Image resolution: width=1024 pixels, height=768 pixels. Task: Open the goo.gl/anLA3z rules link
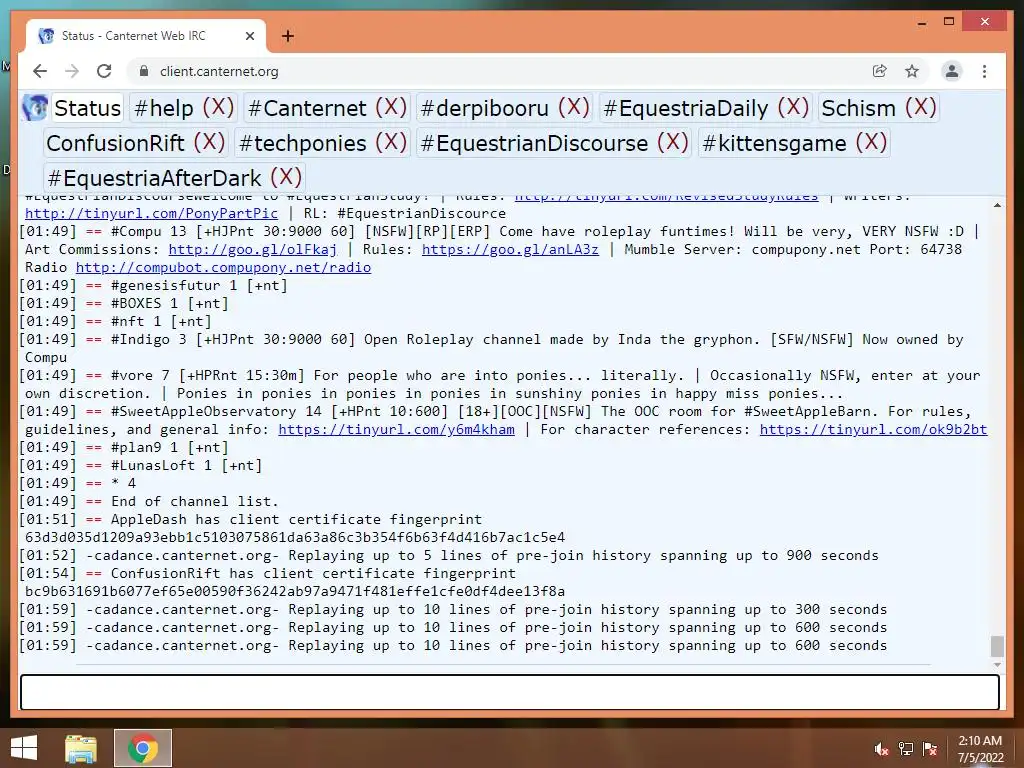(x=510, y=249)
